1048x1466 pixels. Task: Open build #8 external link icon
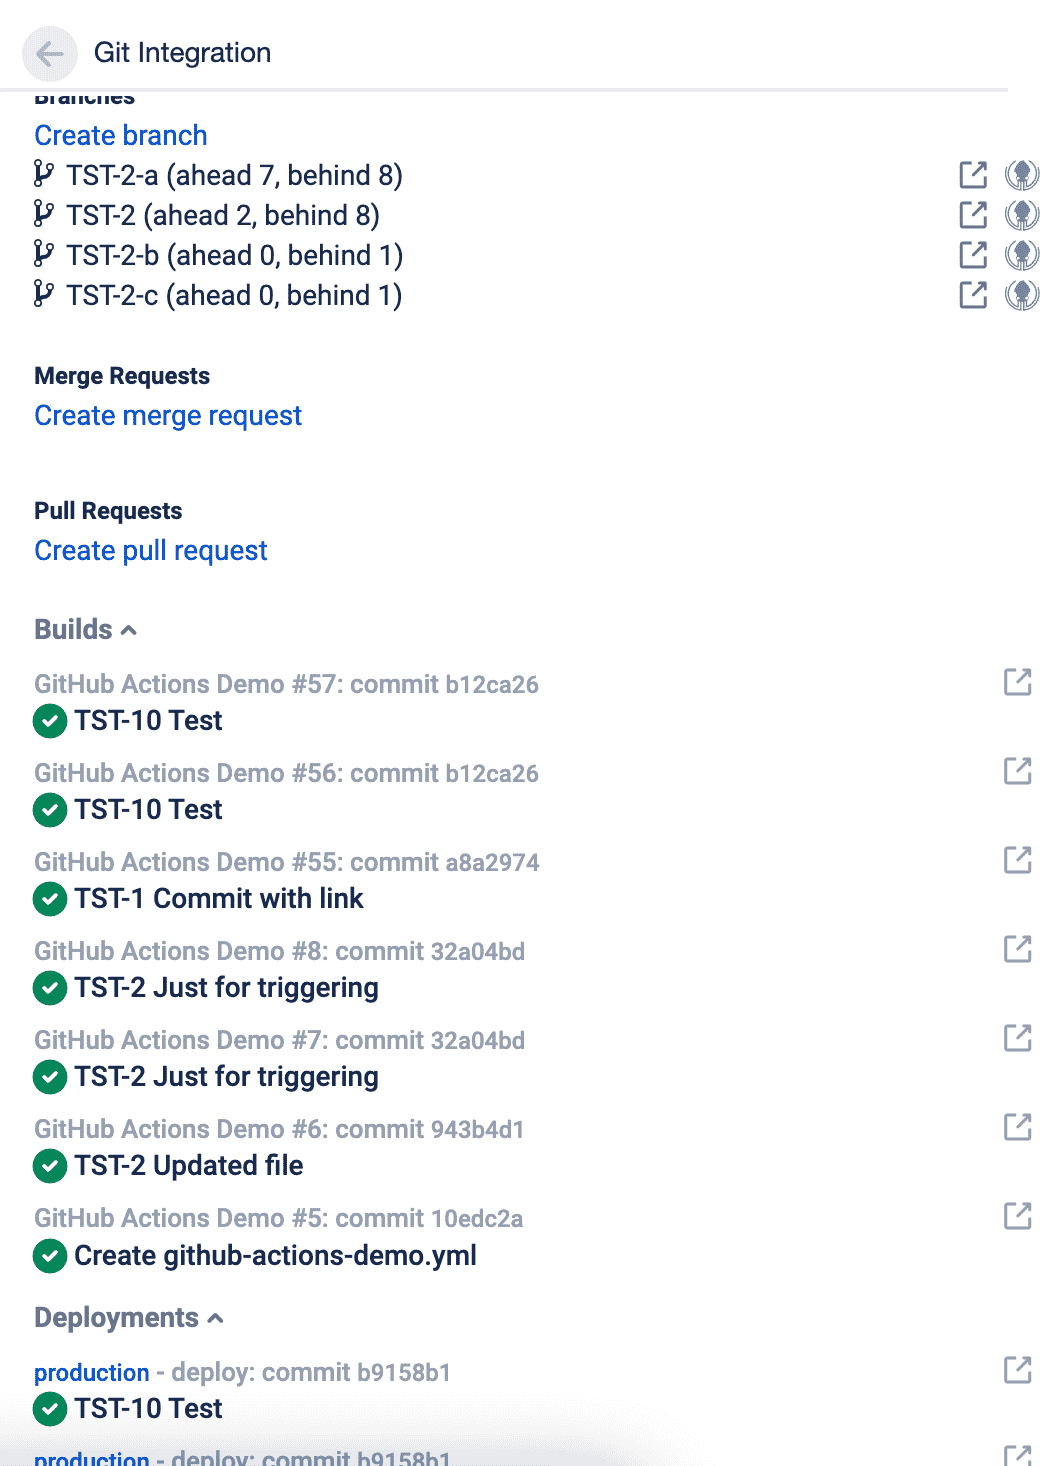pyautogui.click(x=1017, y=950)
